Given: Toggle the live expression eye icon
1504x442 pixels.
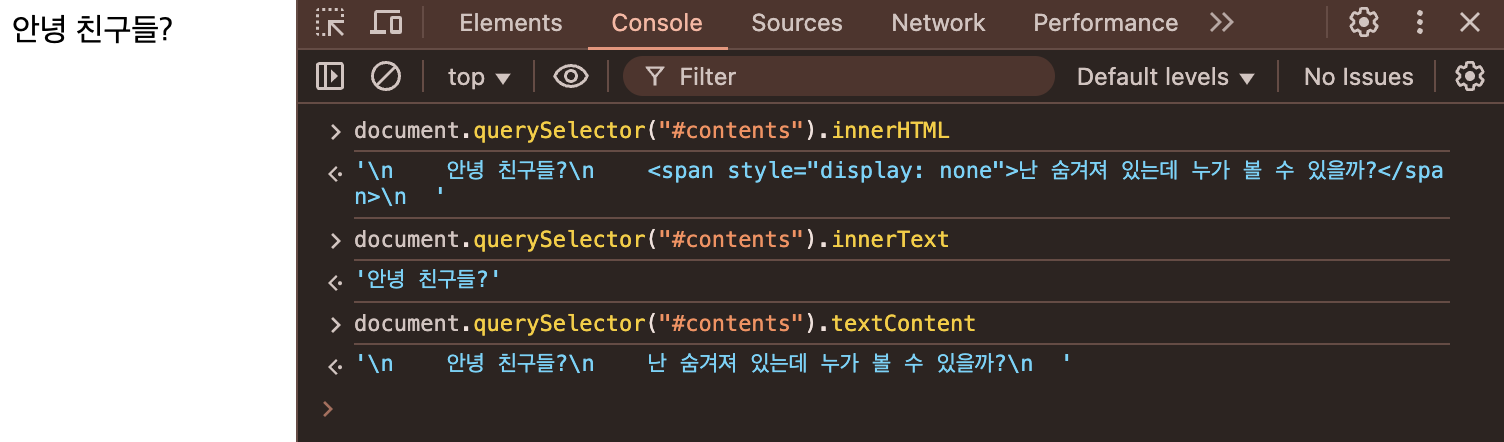Looking at the screenshot, I should 571,77.
